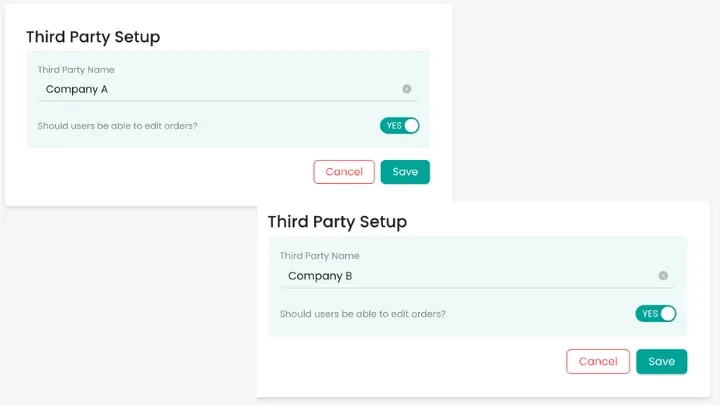The height and width of the screenshot is (405, 720).
Task: Click the Third Party Name label above Company B
Action: [x=319, y=256]
